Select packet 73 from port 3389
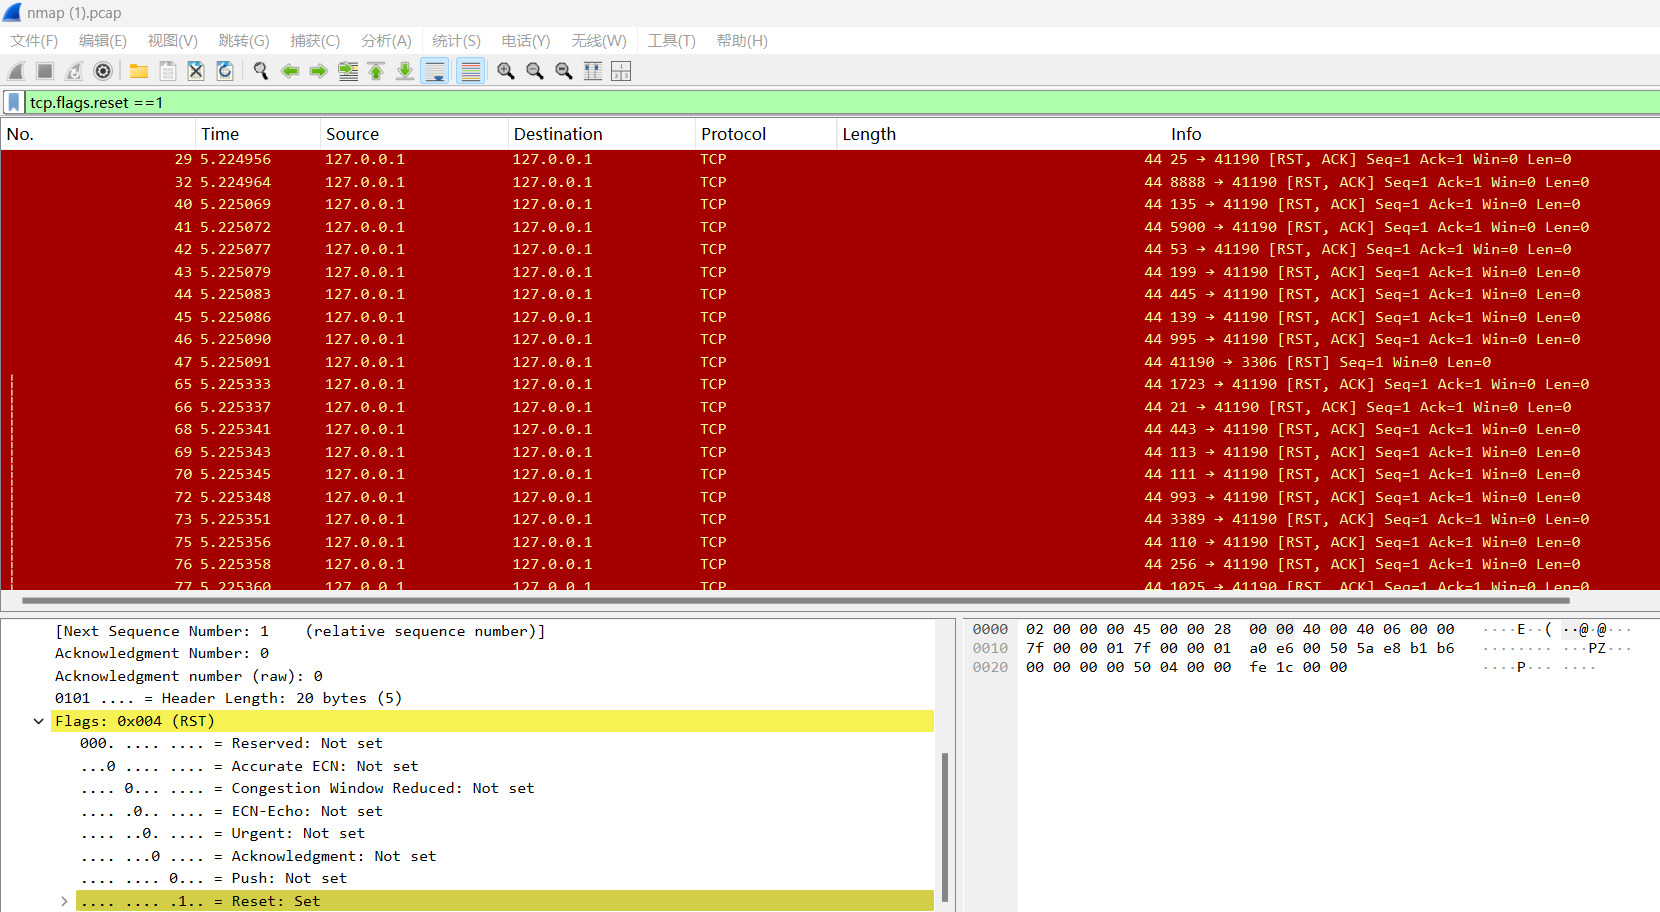1660x912 pixels. coord(830,519)
